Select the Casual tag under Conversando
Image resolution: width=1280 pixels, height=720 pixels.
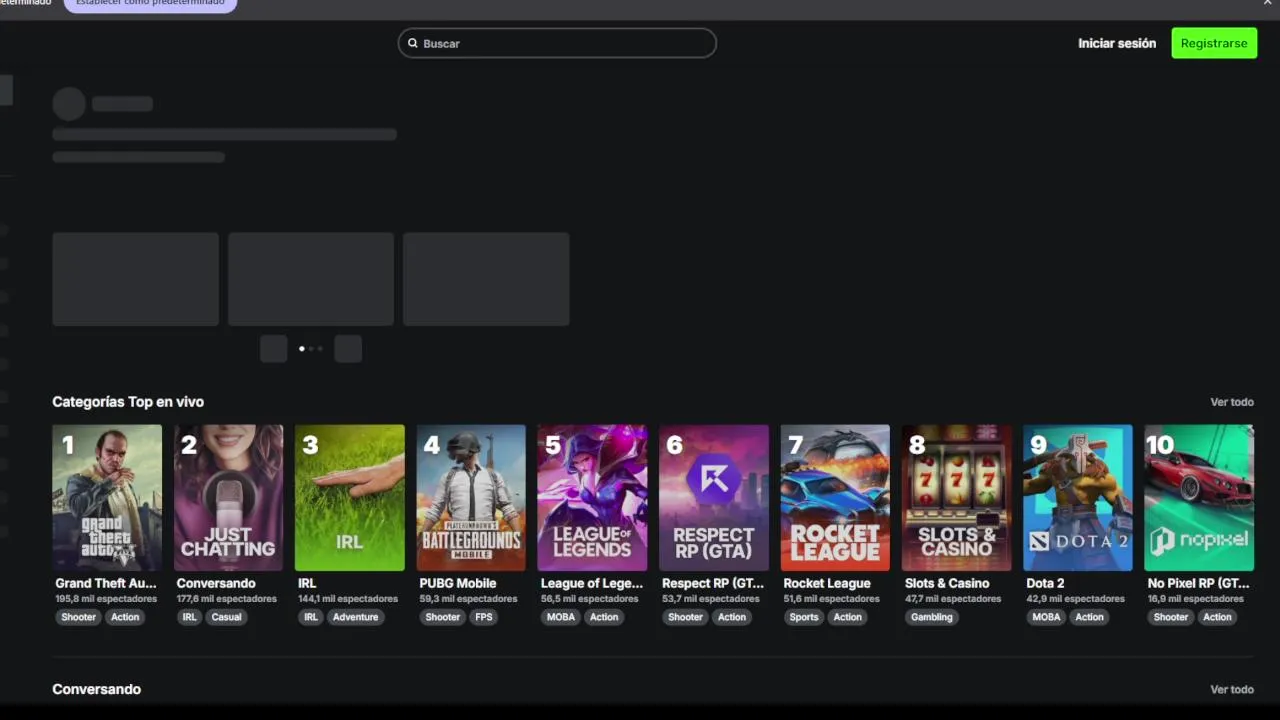click(x=226, y=617)
